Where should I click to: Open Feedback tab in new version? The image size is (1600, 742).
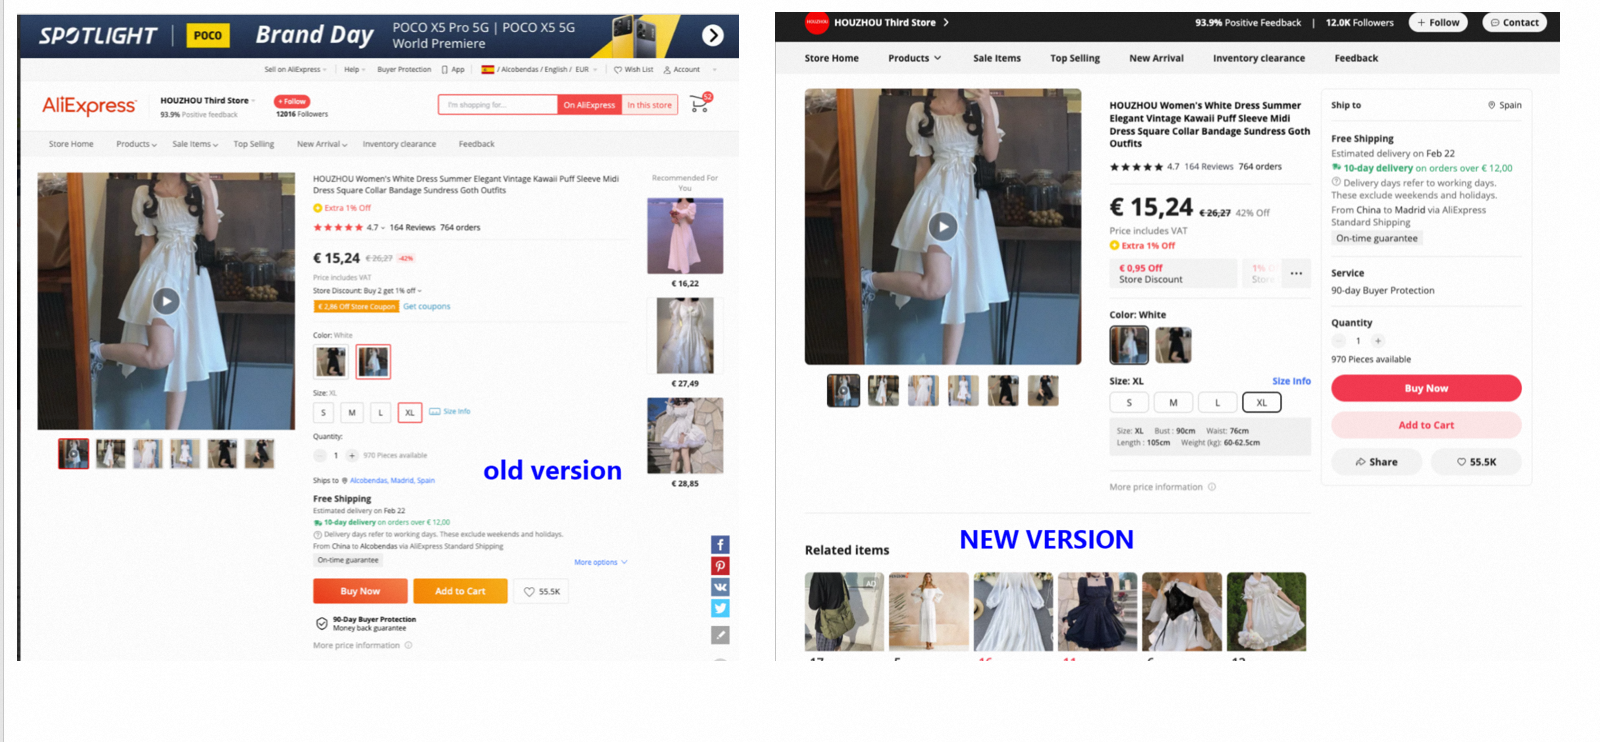tap(1356, 58)
